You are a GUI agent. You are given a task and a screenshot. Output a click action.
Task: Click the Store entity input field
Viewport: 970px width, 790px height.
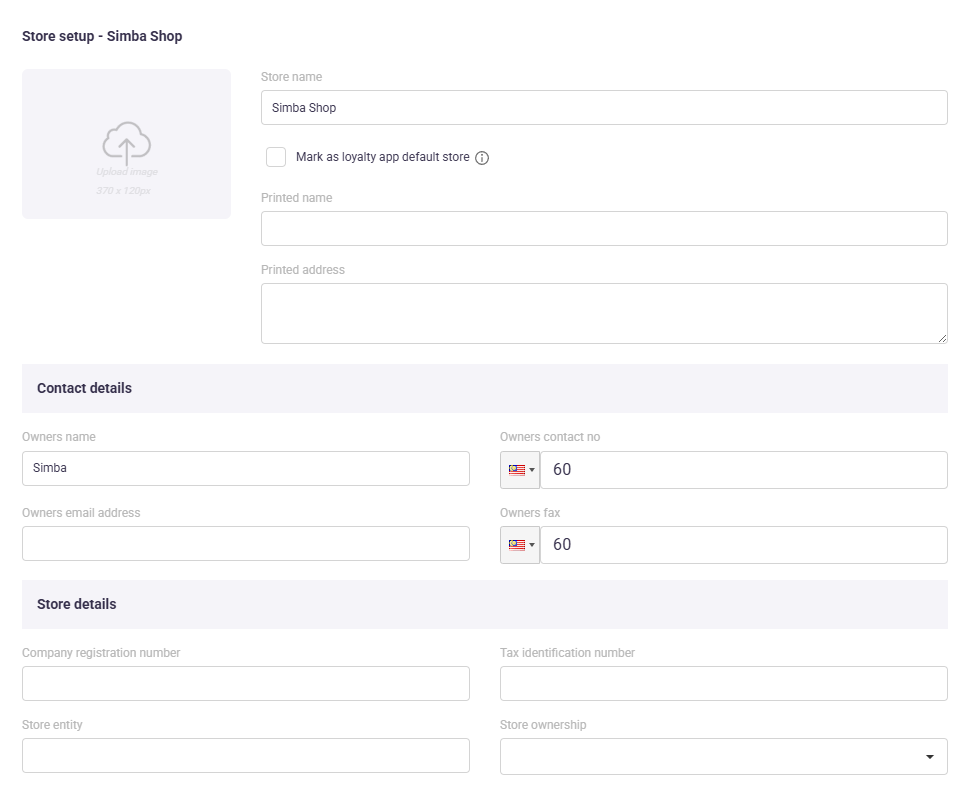(x=245, y=755)
